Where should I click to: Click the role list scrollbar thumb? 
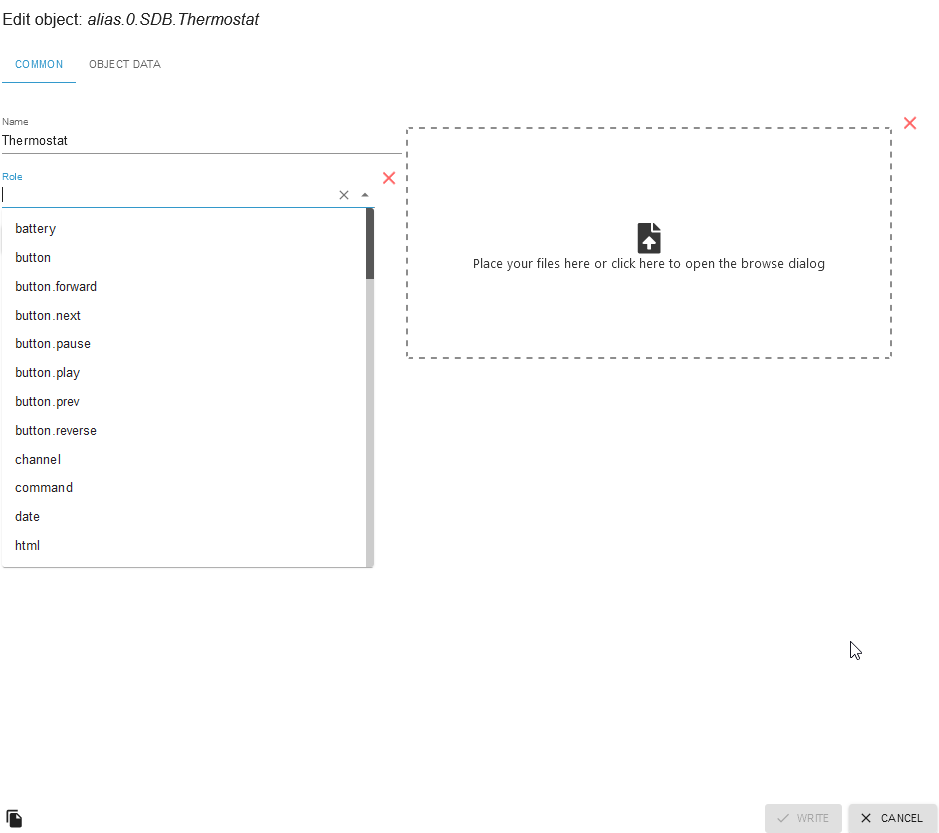[369, 243]
